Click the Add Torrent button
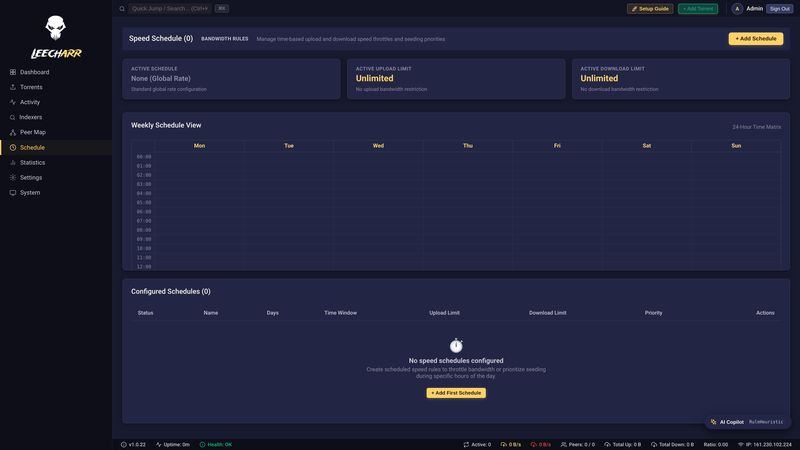 pyautogui.click(x=698, y=9)
